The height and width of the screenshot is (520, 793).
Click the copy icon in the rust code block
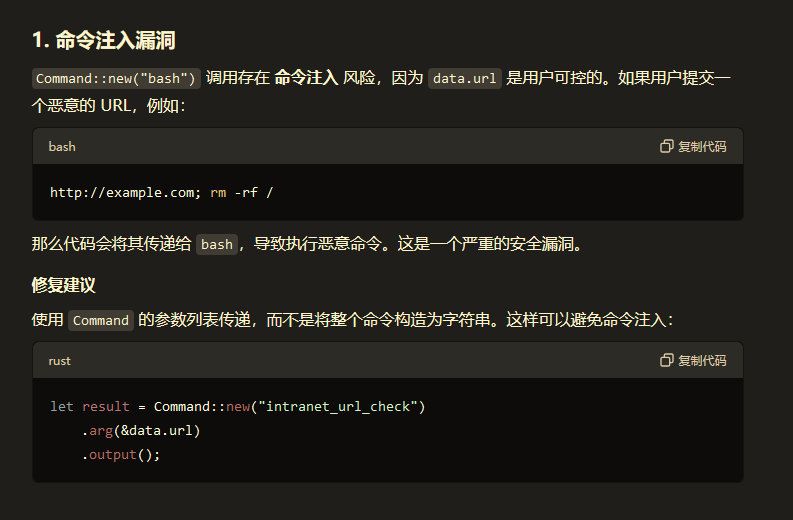pos(667,361)
